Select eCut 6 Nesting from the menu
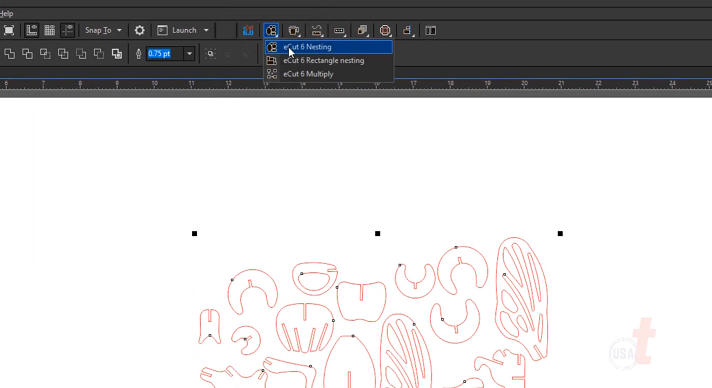The height and width of the screenshot is (388, 712). pyautogui.click(x=329, y=47)
